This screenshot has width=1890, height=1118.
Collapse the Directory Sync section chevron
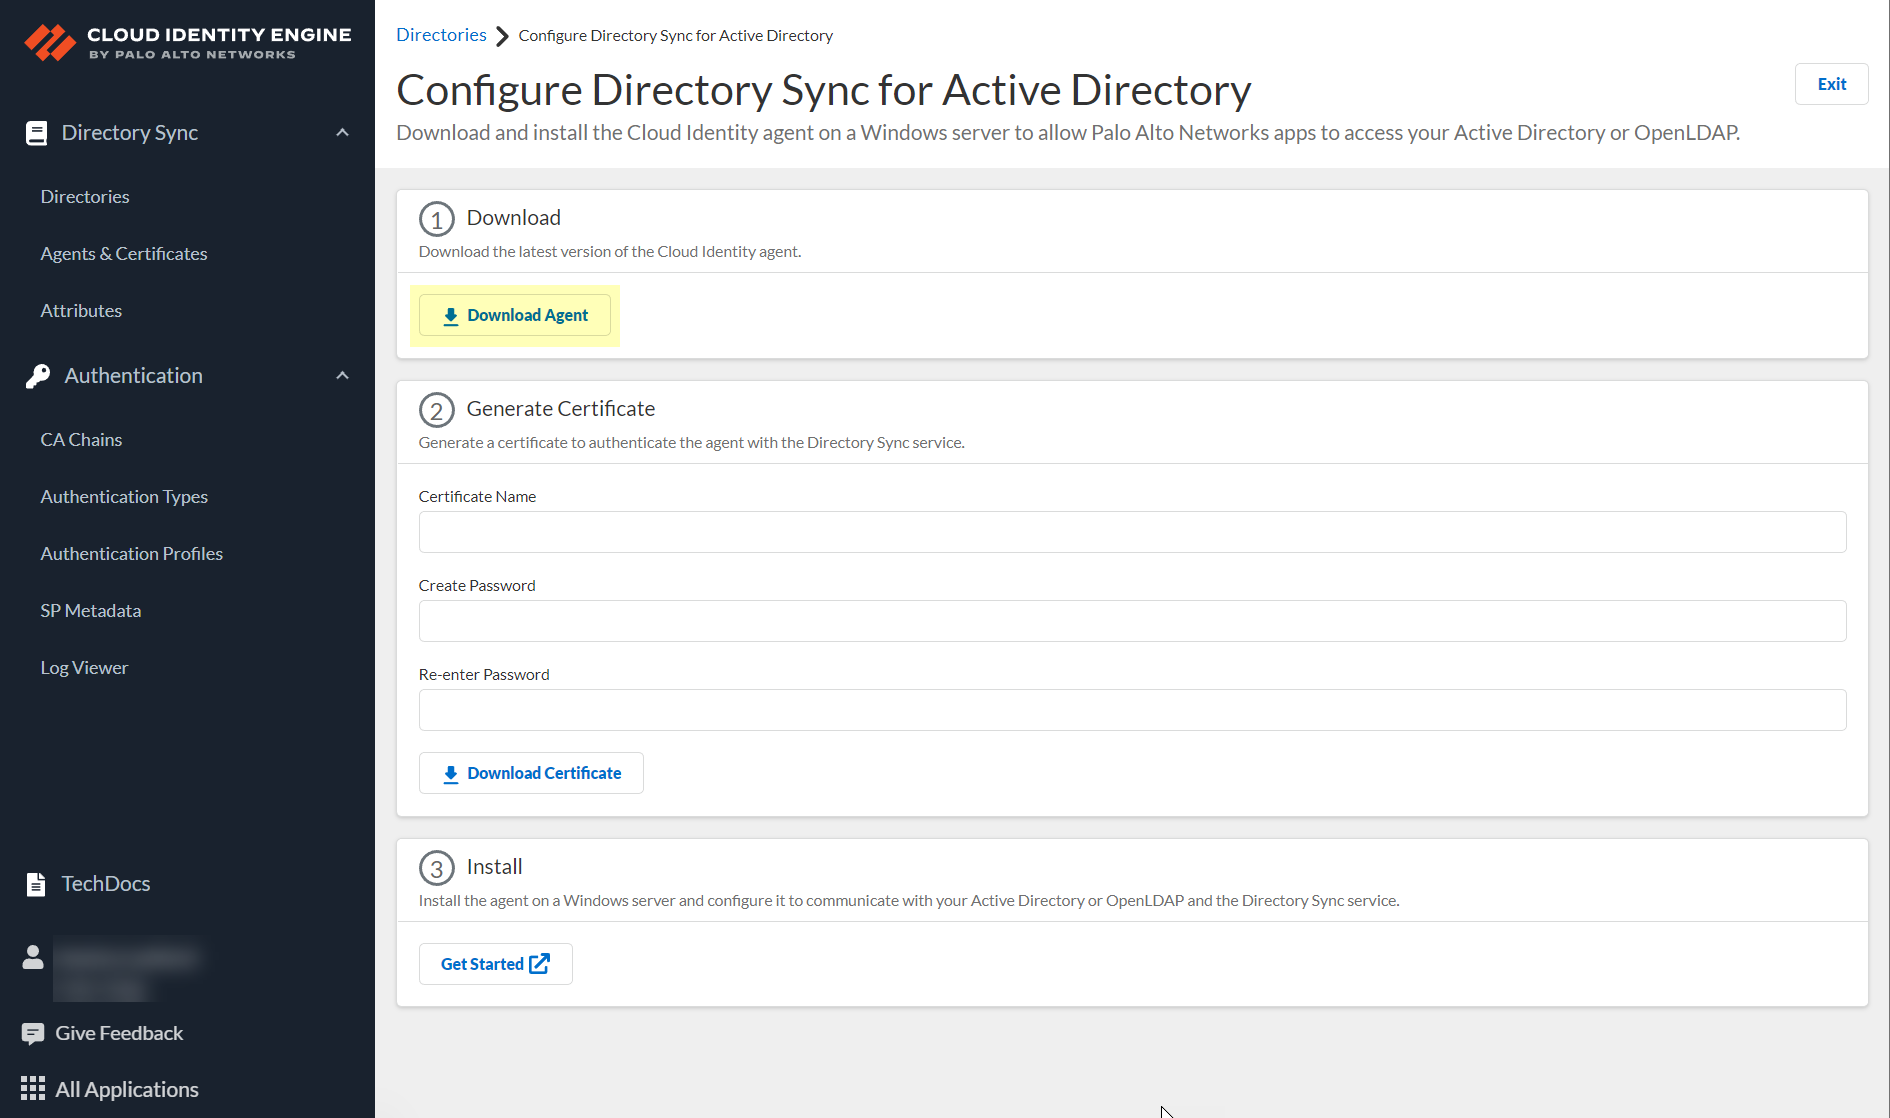click(342, 133)
